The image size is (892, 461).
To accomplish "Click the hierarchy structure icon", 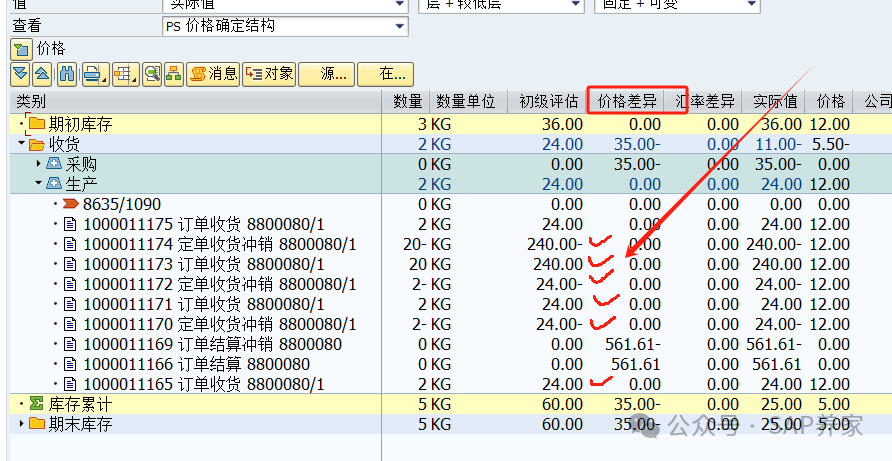I will 174,74.
